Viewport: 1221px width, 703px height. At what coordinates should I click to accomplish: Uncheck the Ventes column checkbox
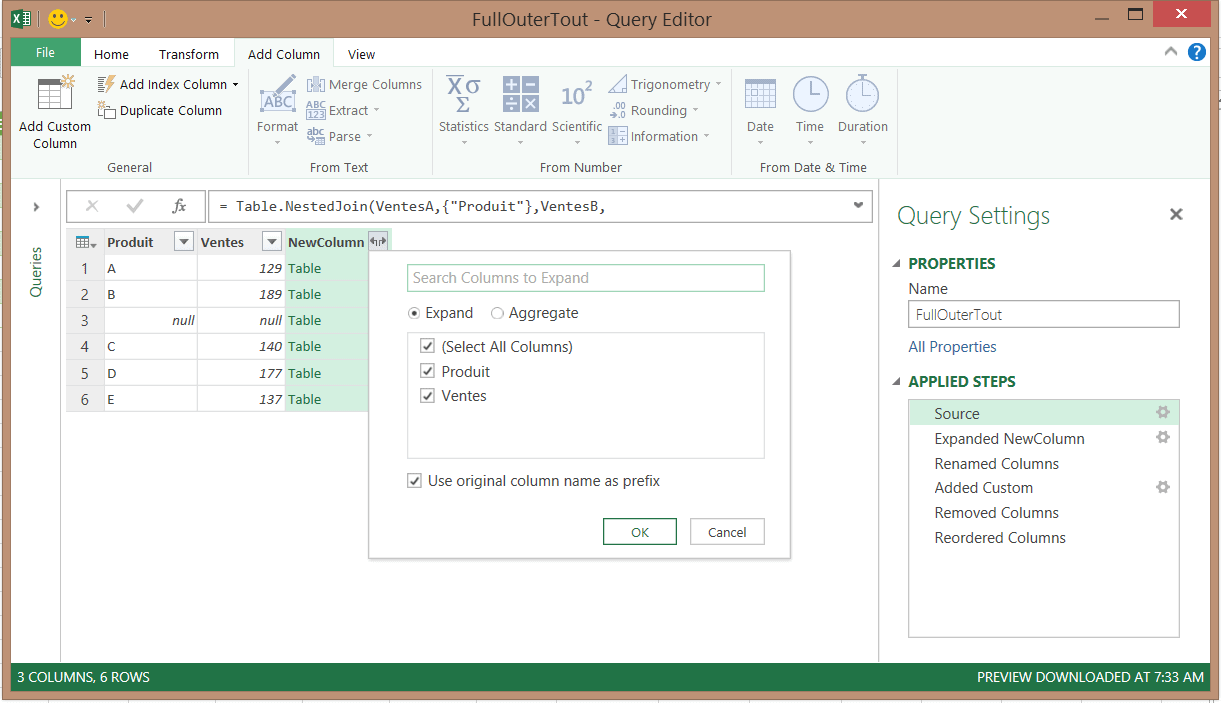pos(428,396)
